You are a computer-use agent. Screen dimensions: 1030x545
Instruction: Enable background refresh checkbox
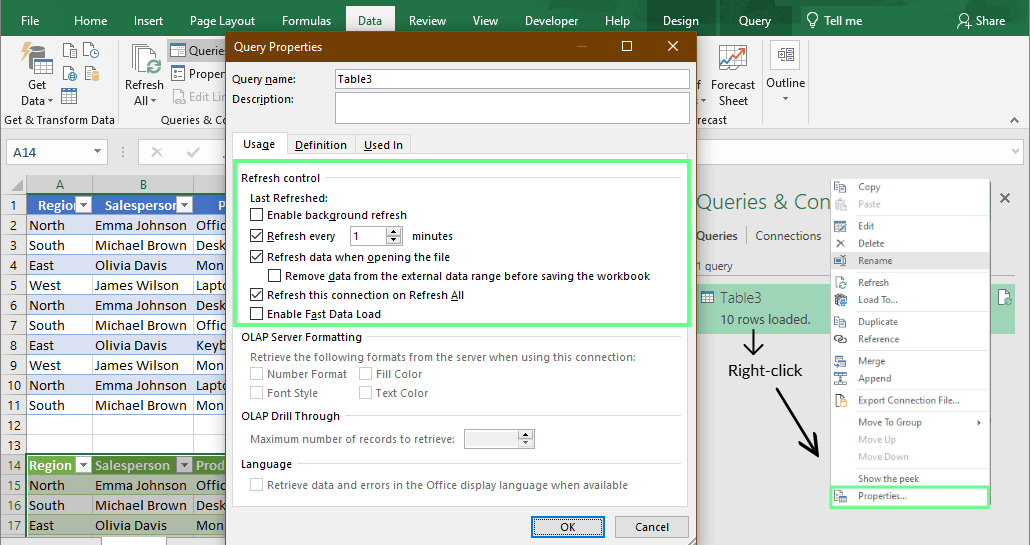(x=257, y=215)
